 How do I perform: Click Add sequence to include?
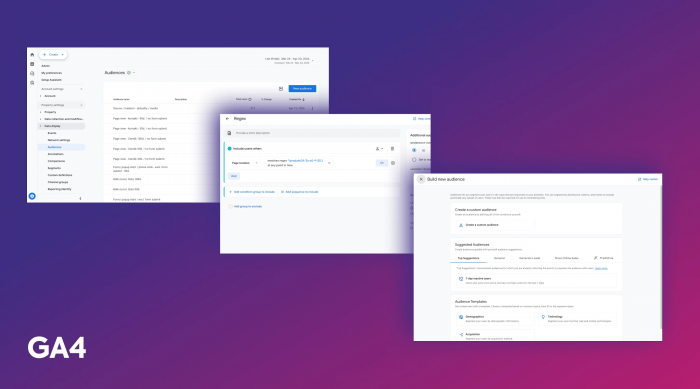300,192
